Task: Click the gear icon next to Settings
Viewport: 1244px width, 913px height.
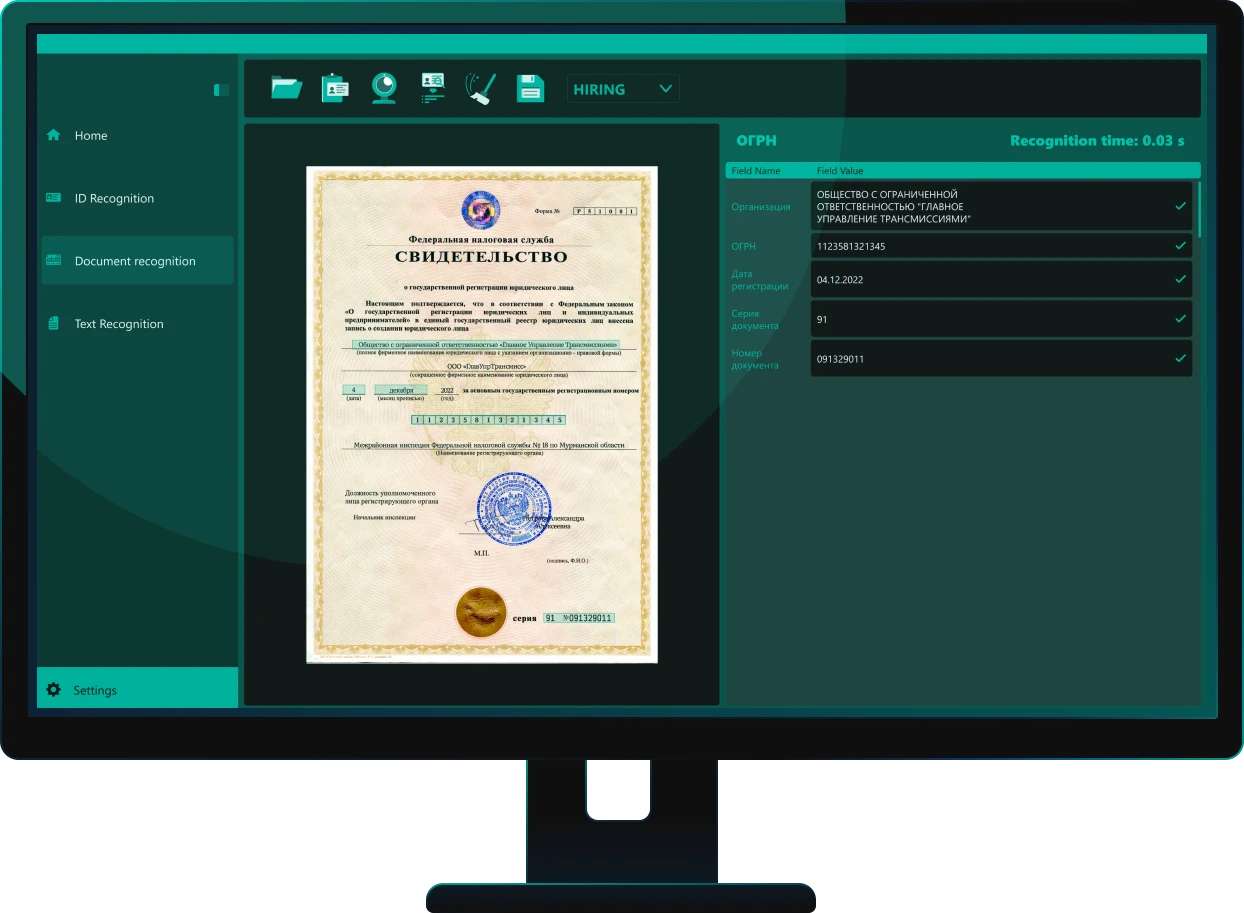Action: [54, 690]
